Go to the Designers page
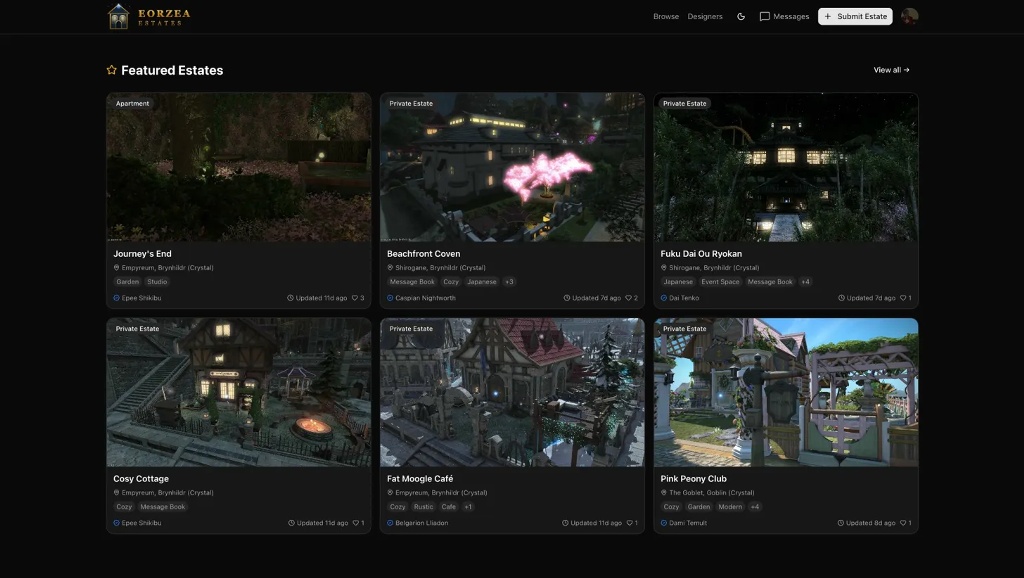Screen dimensions: 1024x578 [x=705, y=16]
